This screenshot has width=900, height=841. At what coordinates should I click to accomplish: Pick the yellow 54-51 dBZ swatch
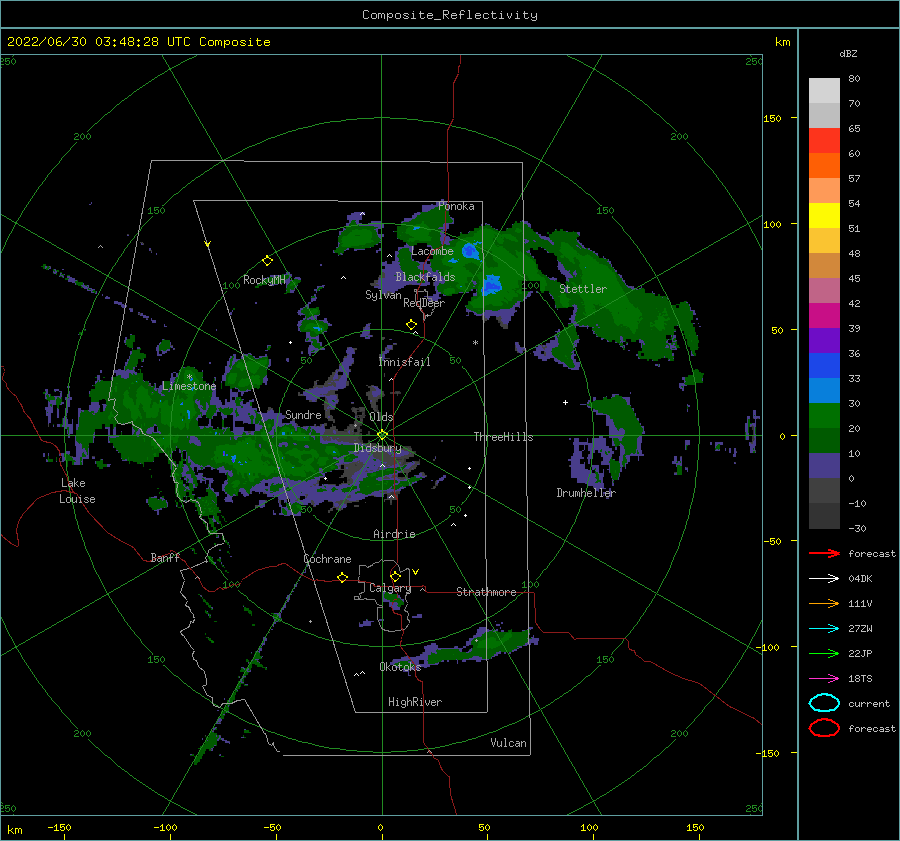(824, 215)
